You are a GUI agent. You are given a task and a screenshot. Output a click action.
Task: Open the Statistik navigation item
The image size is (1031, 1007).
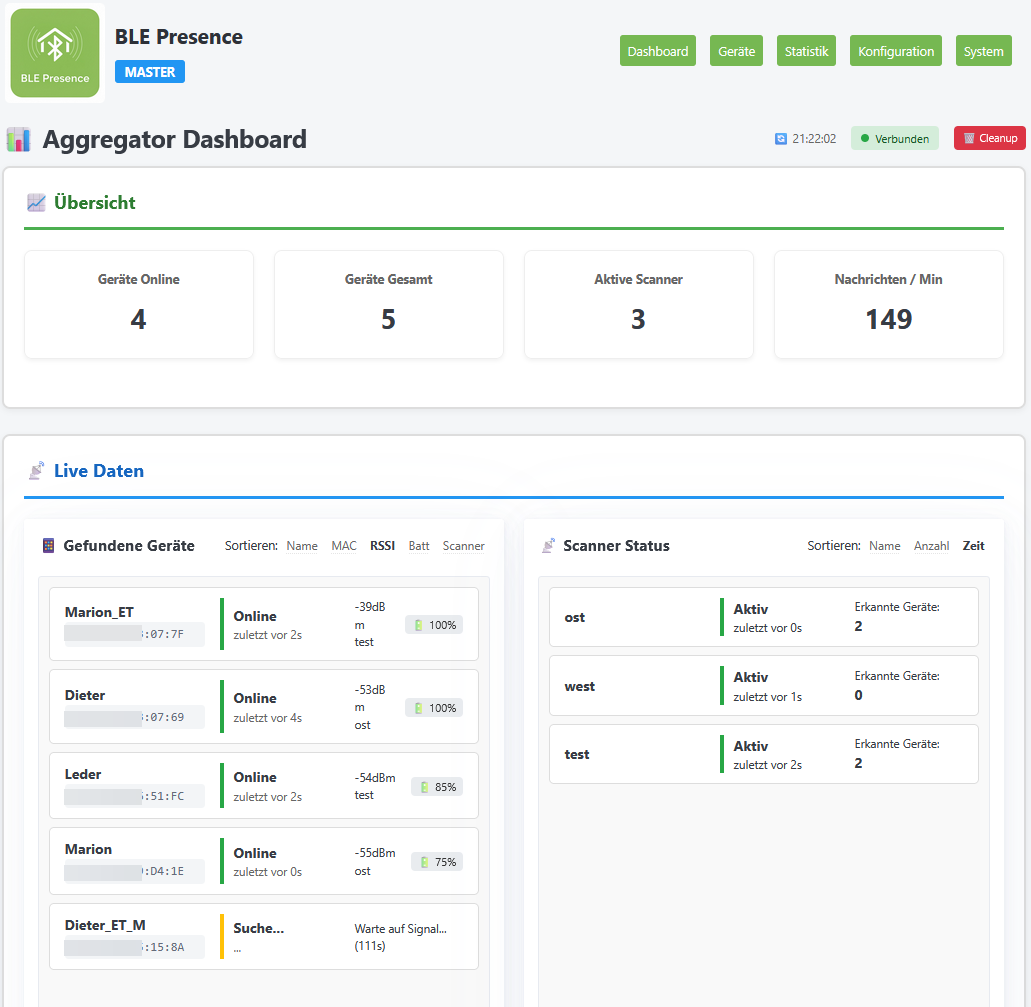click(x=806, y=51)
